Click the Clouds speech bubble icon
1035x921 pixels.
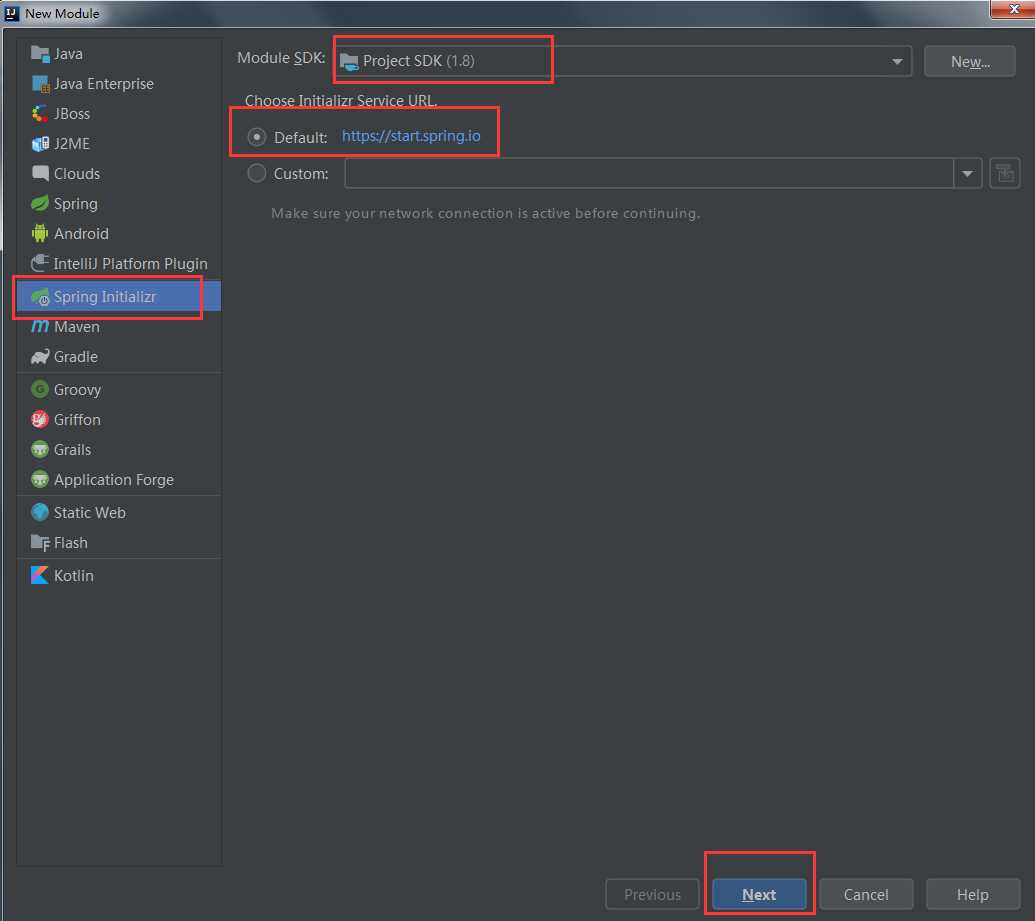click(40, 174)
